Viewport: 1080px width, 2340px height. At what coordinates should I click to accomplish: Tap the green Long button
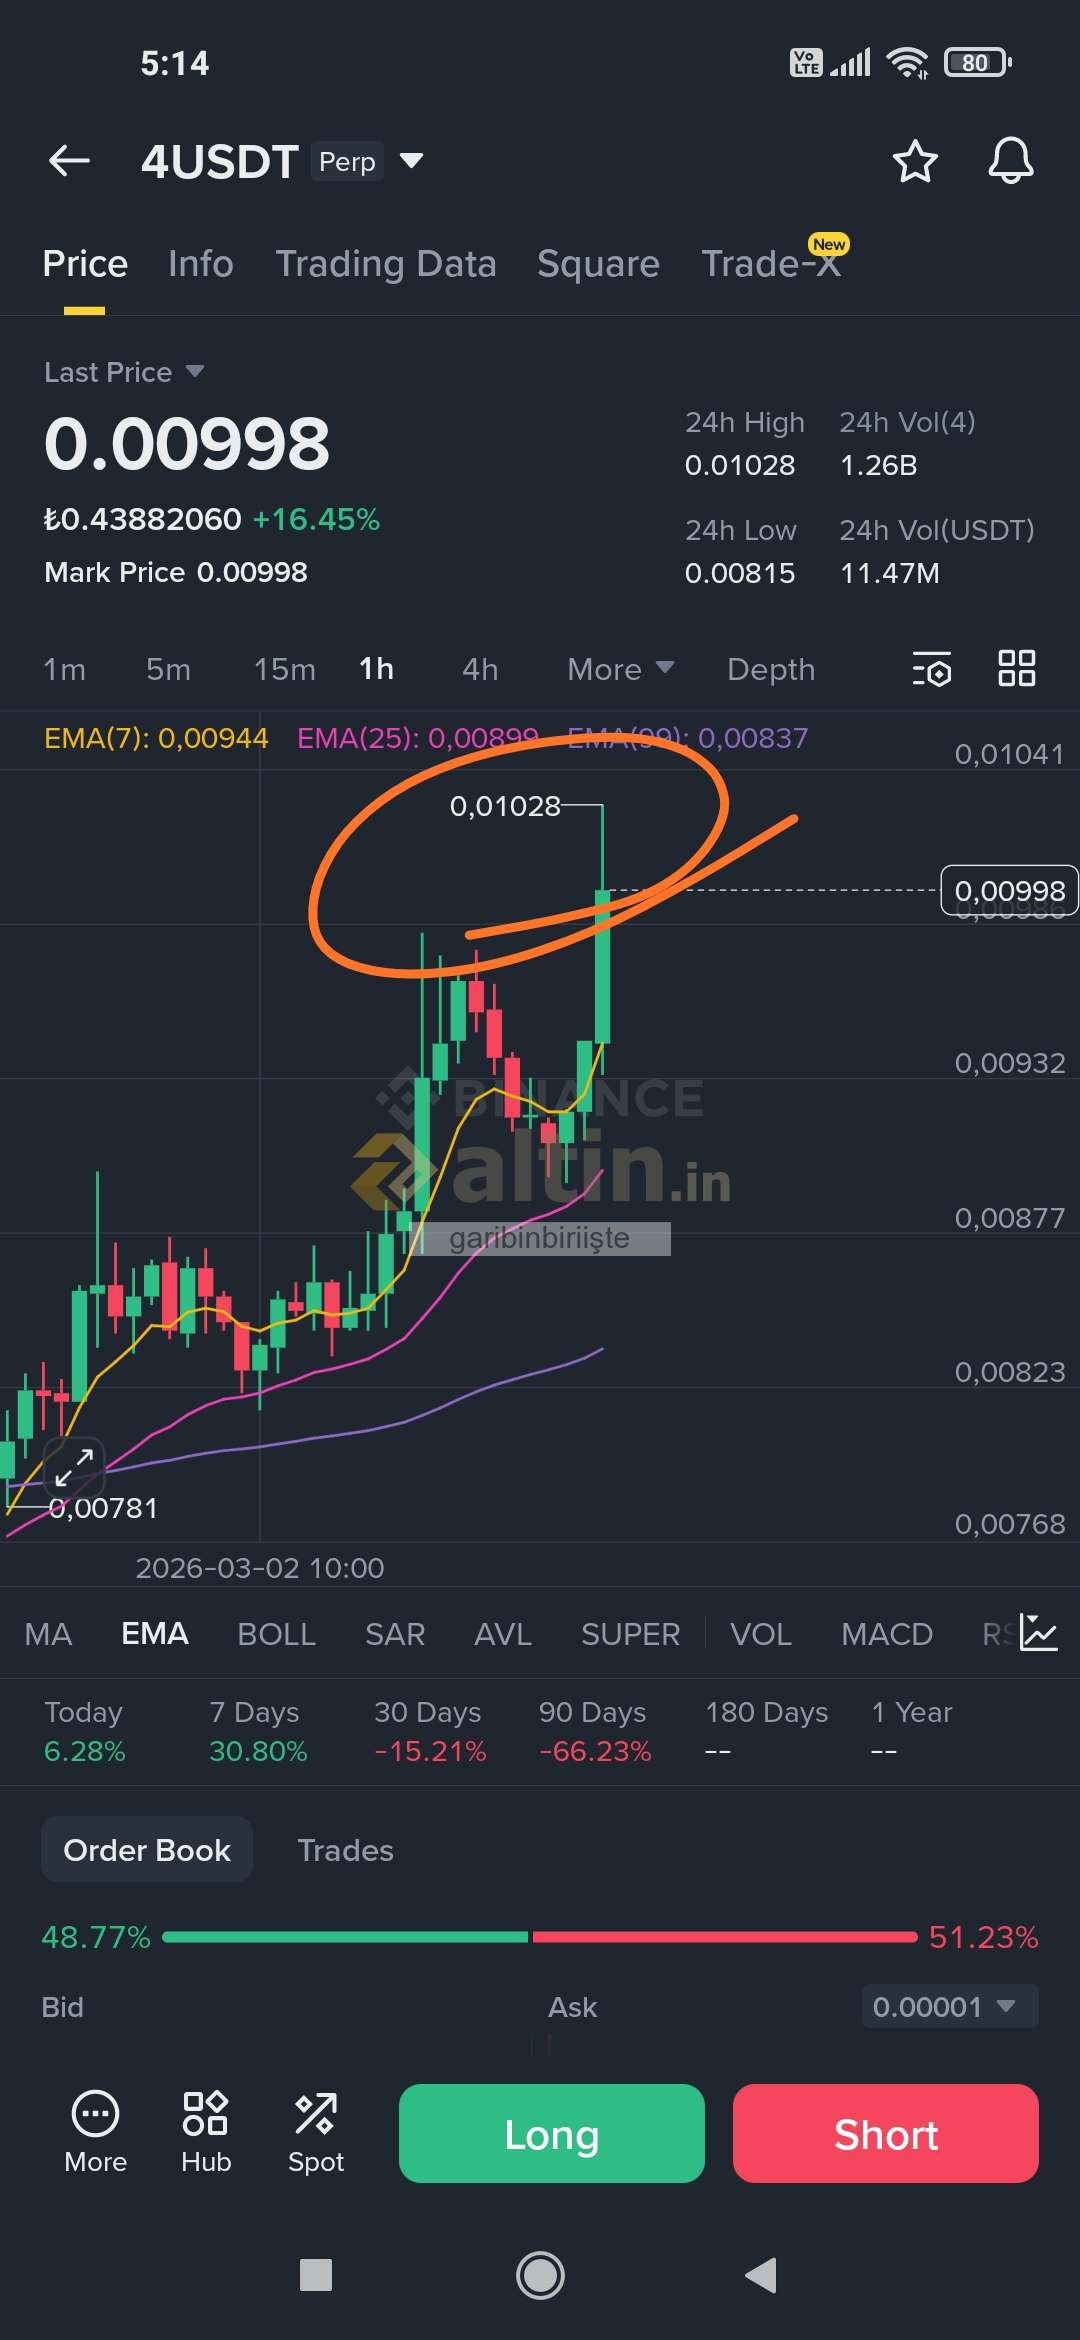click(x=552, y=2133)
